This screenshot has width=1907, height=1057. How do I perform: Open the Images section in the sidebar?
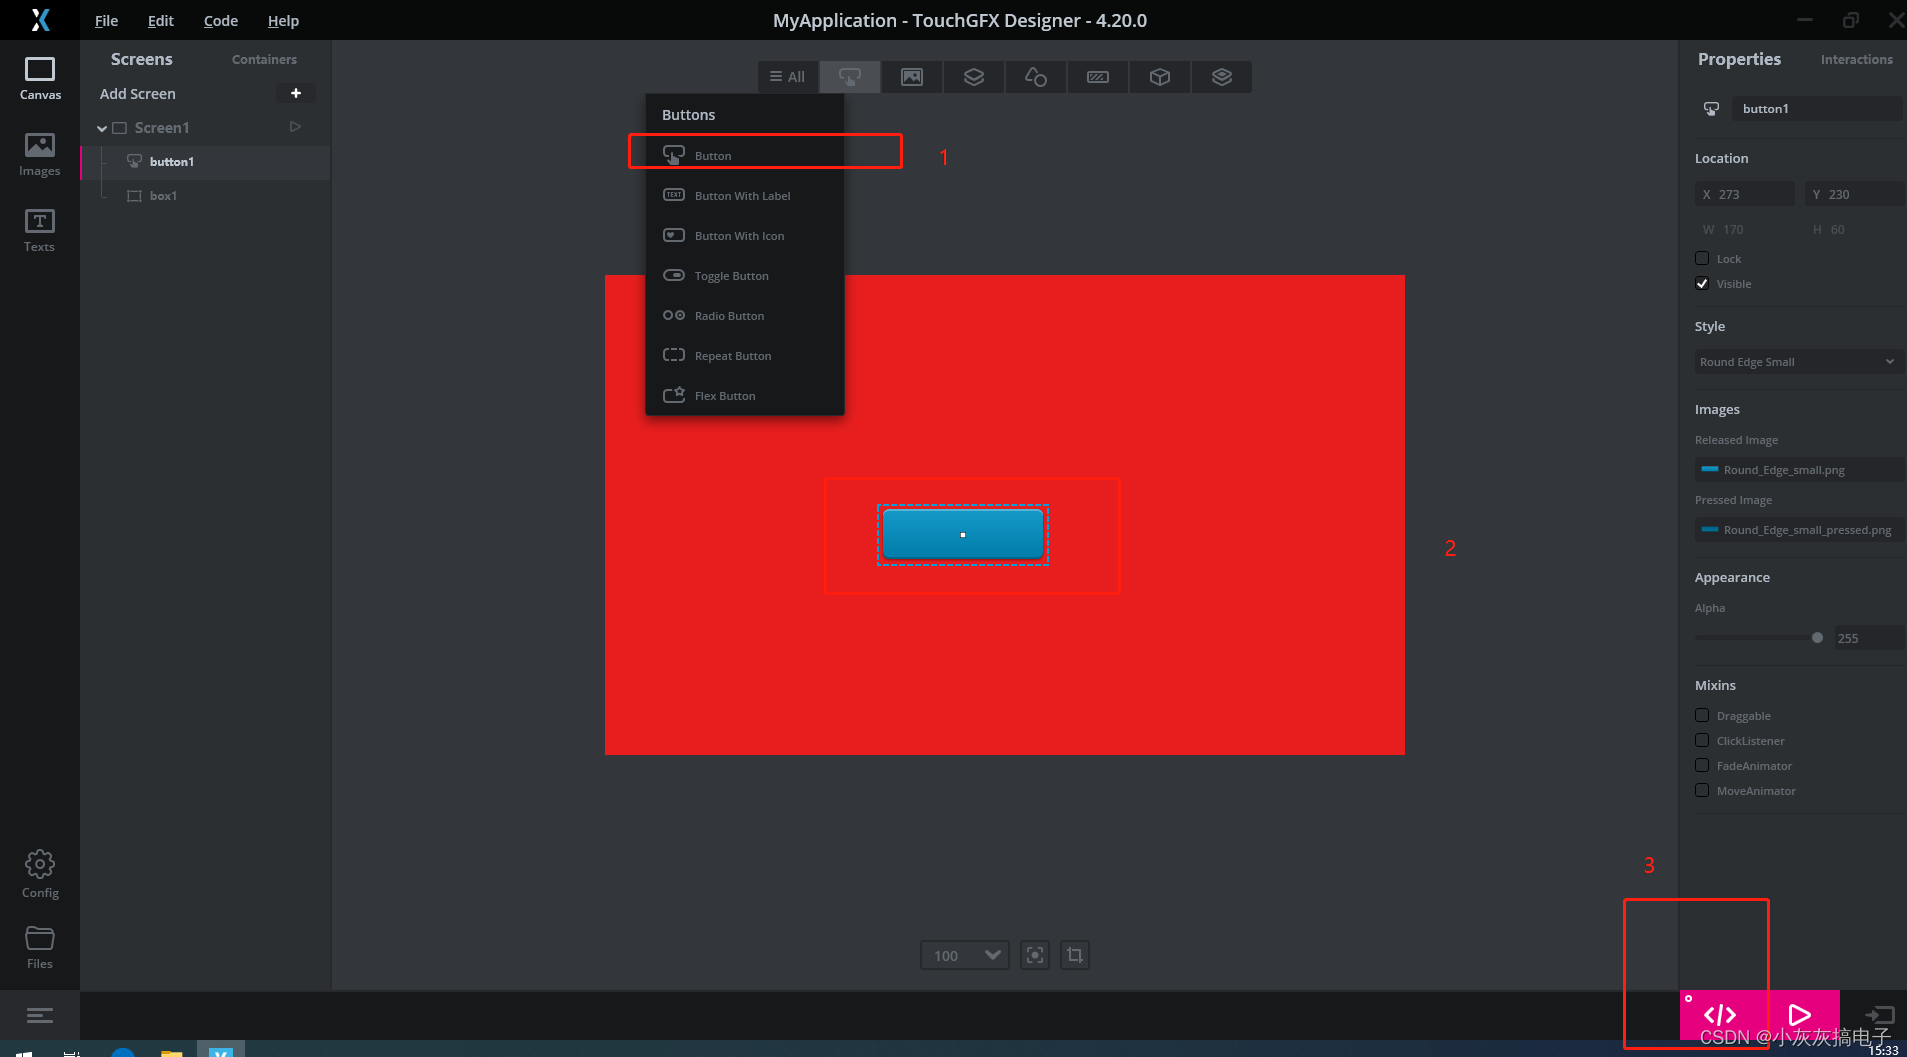(40, 155)
